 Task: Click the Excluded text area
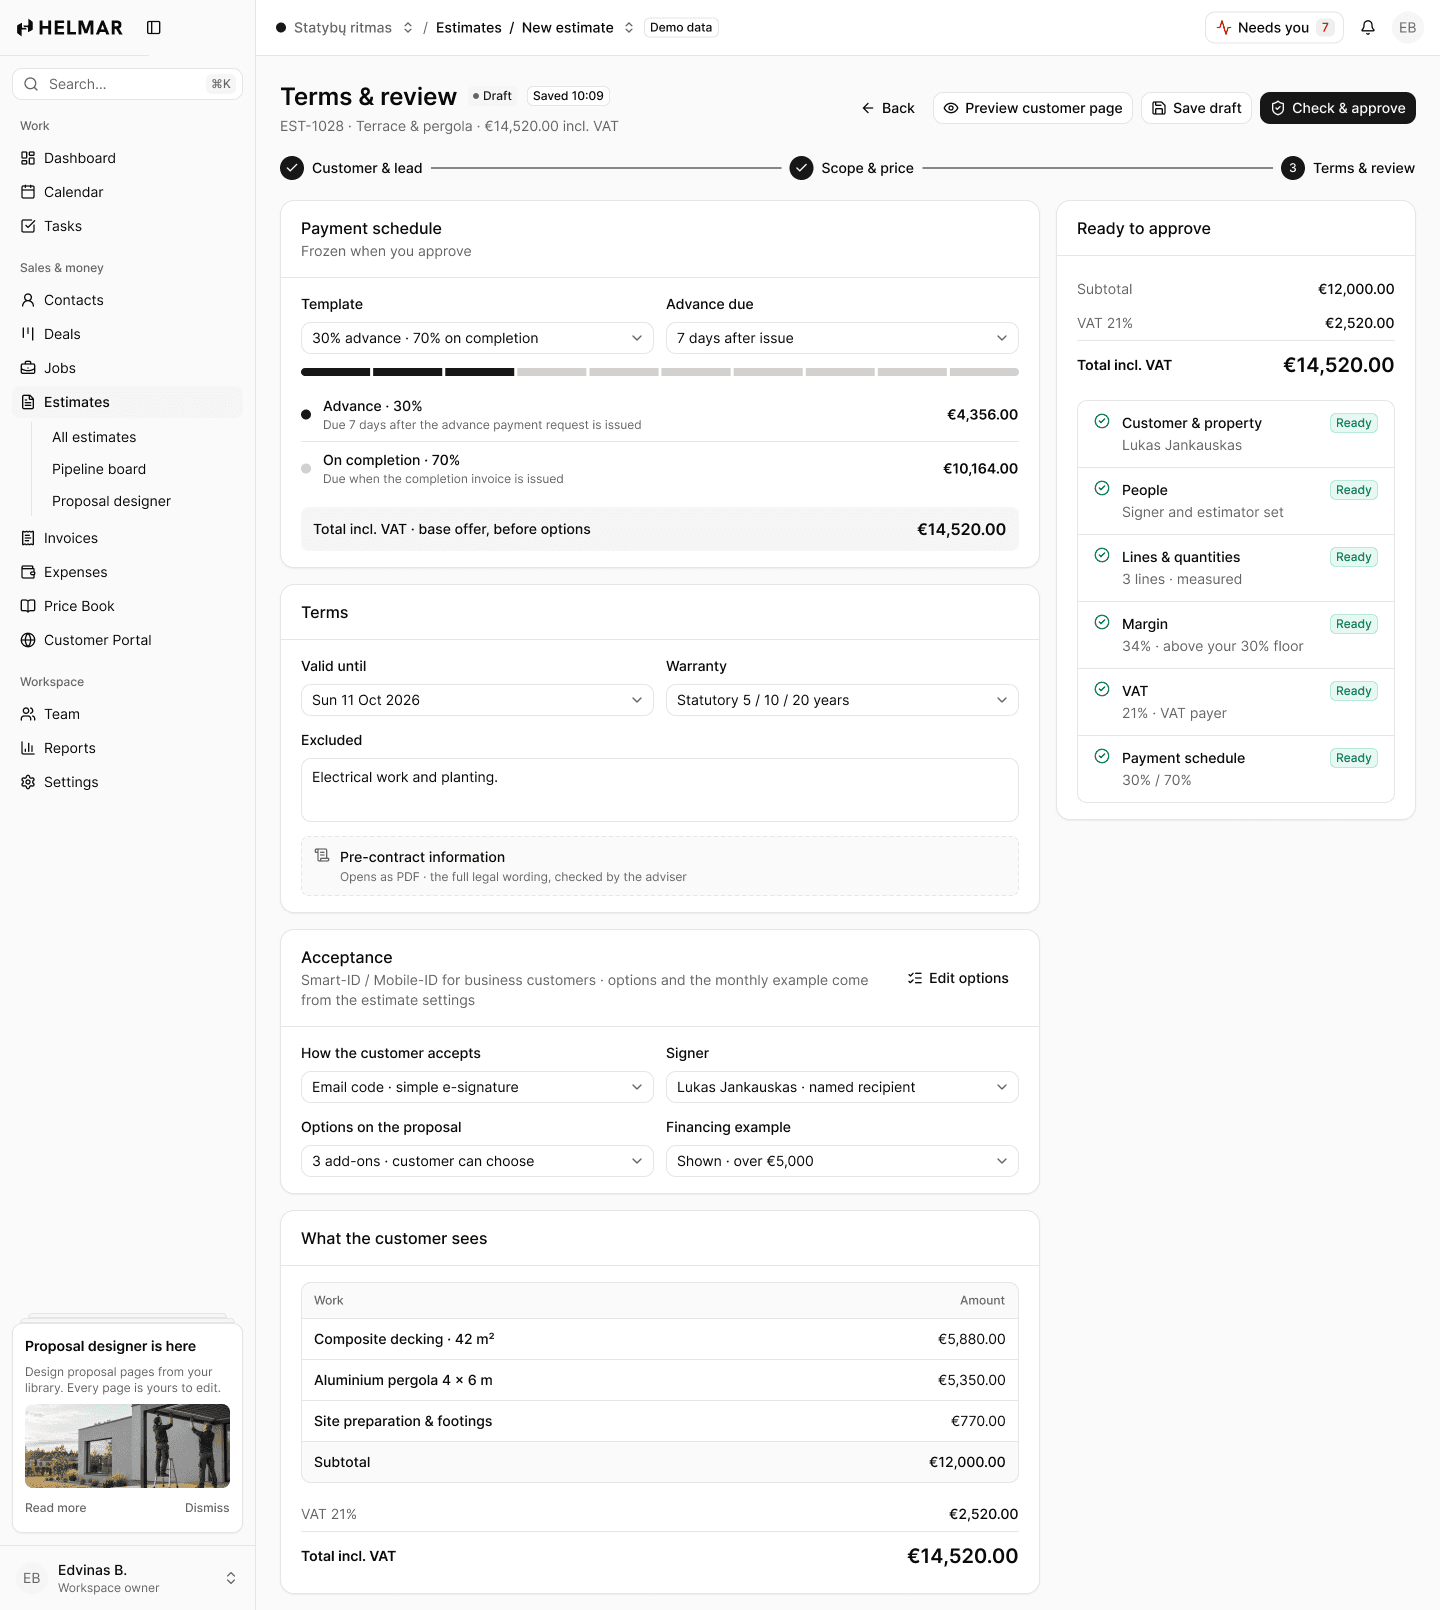tap(660, 790)
